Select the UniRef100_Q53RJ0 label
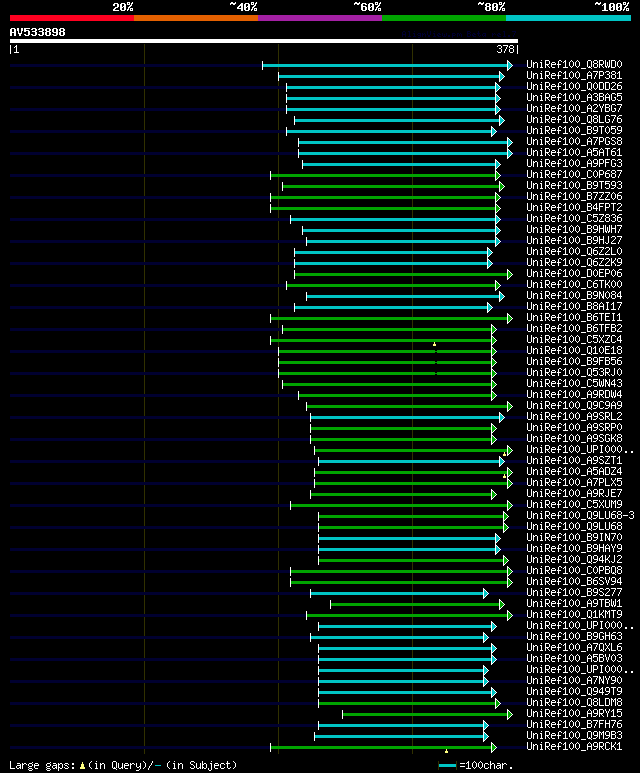The height and width of the screenshot is (773, 640). pyautogui.click(x=574, y=373)
